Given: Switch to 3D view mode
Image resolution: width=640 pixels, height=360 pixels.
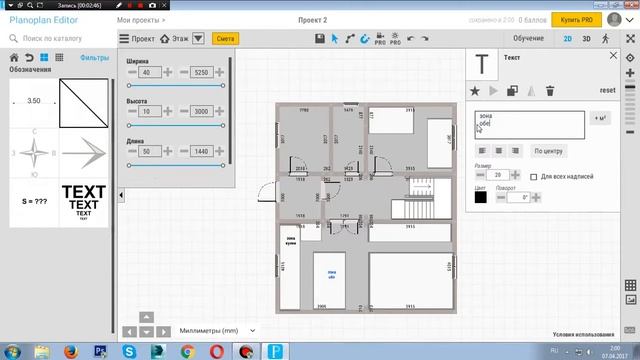Looking at the screenshot, I should (586, 38).
